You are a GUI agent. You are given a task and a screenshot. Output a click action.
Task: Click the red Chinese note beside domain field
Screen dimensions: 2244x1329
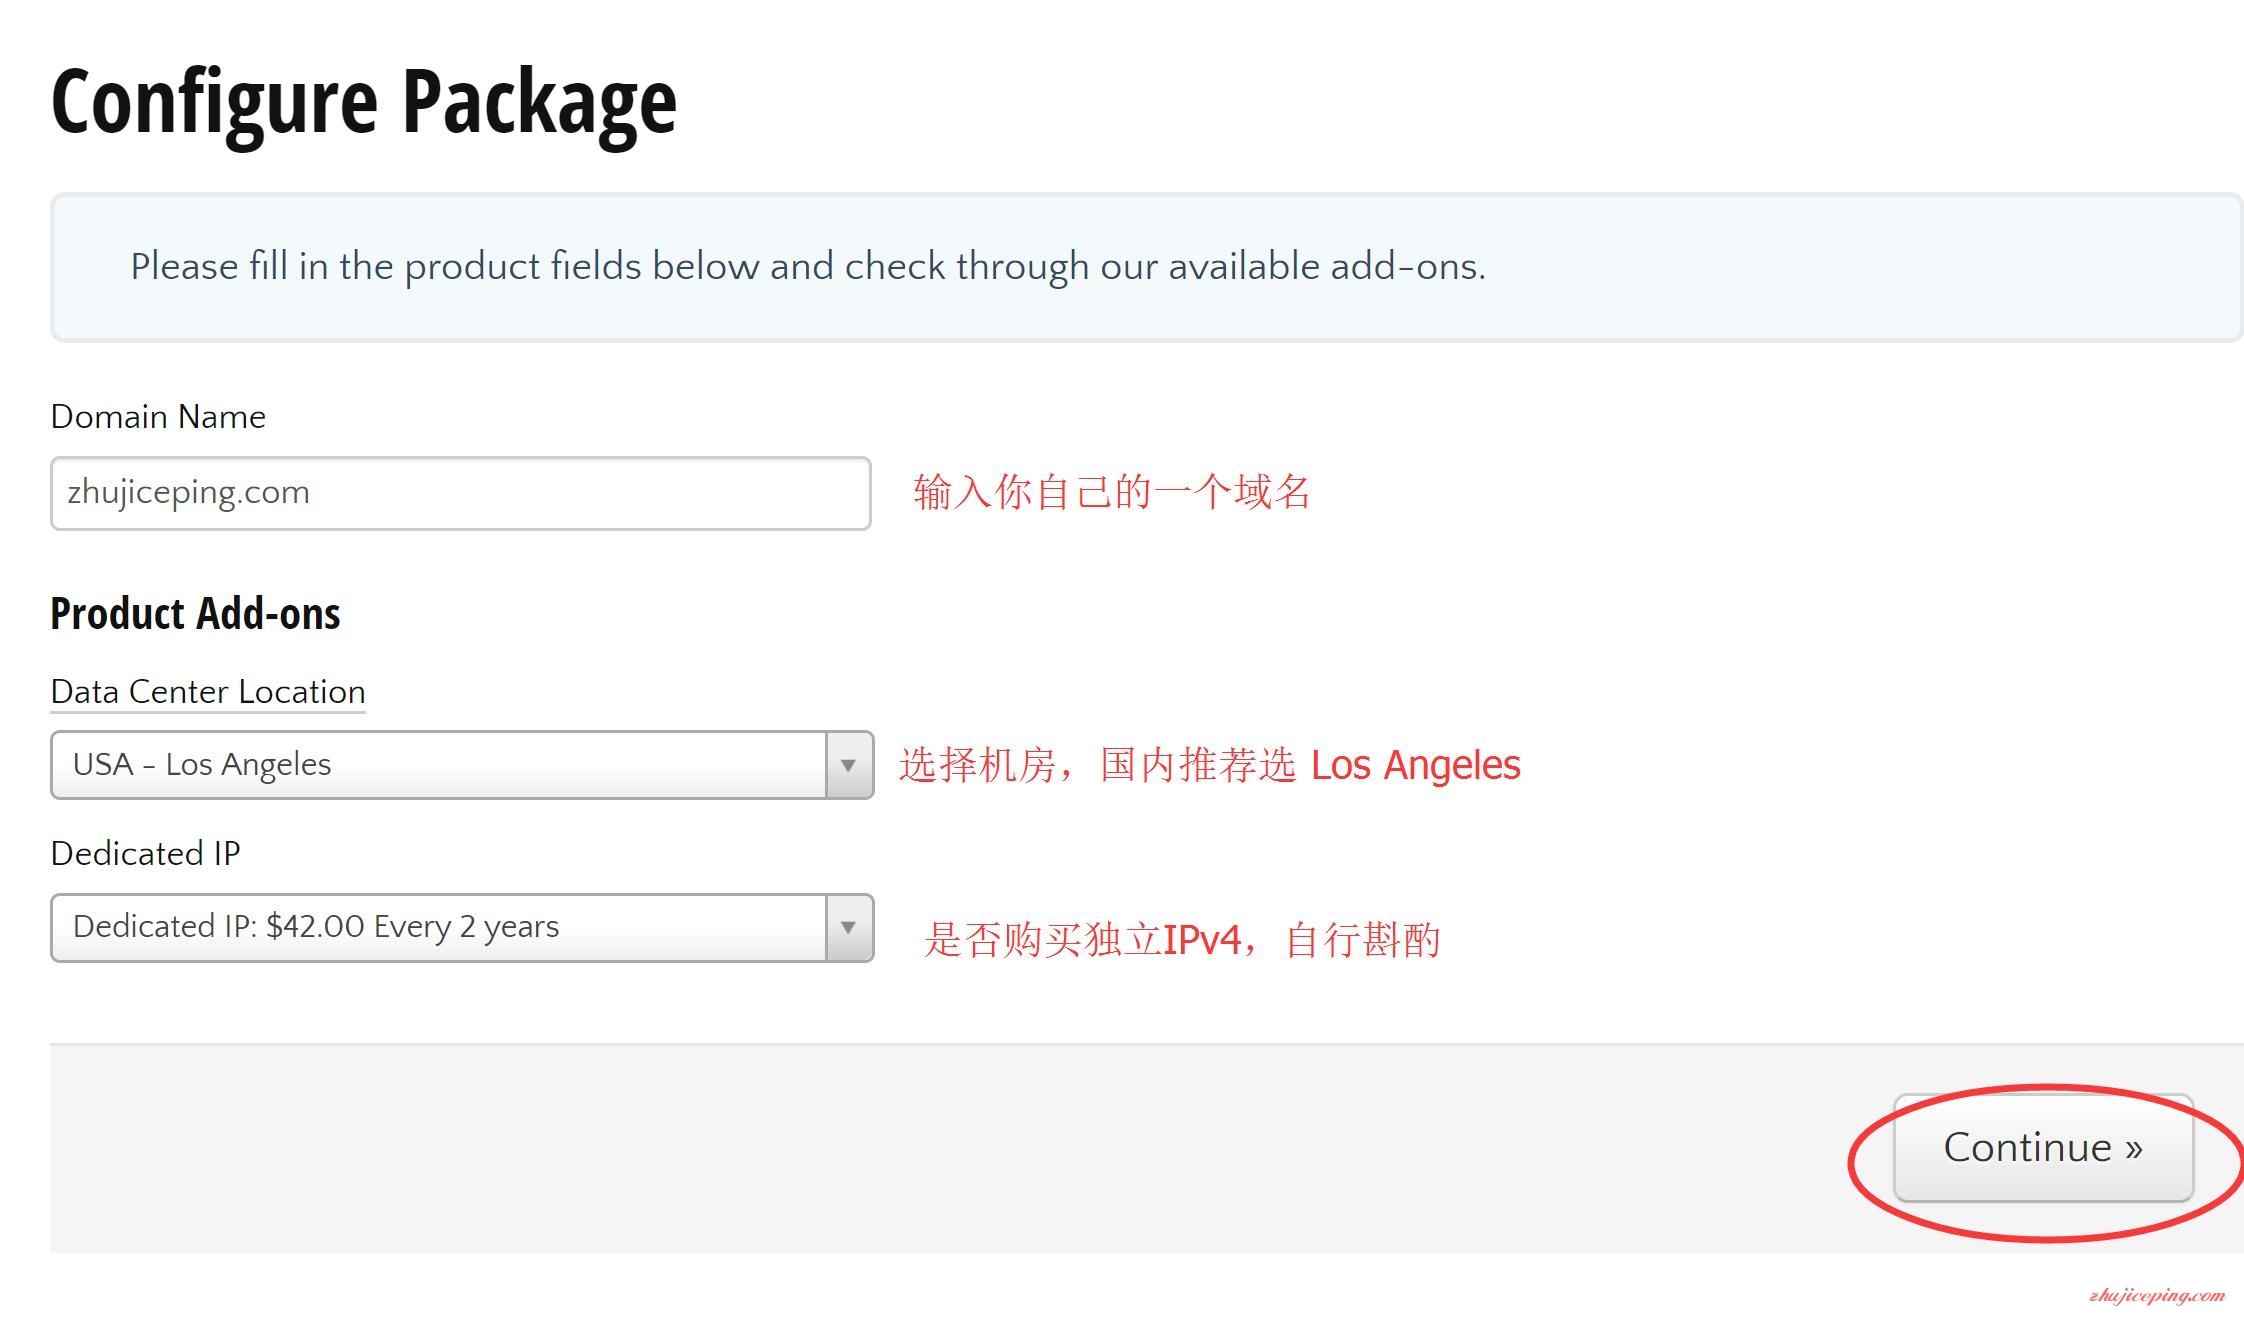coord(1112,492)
